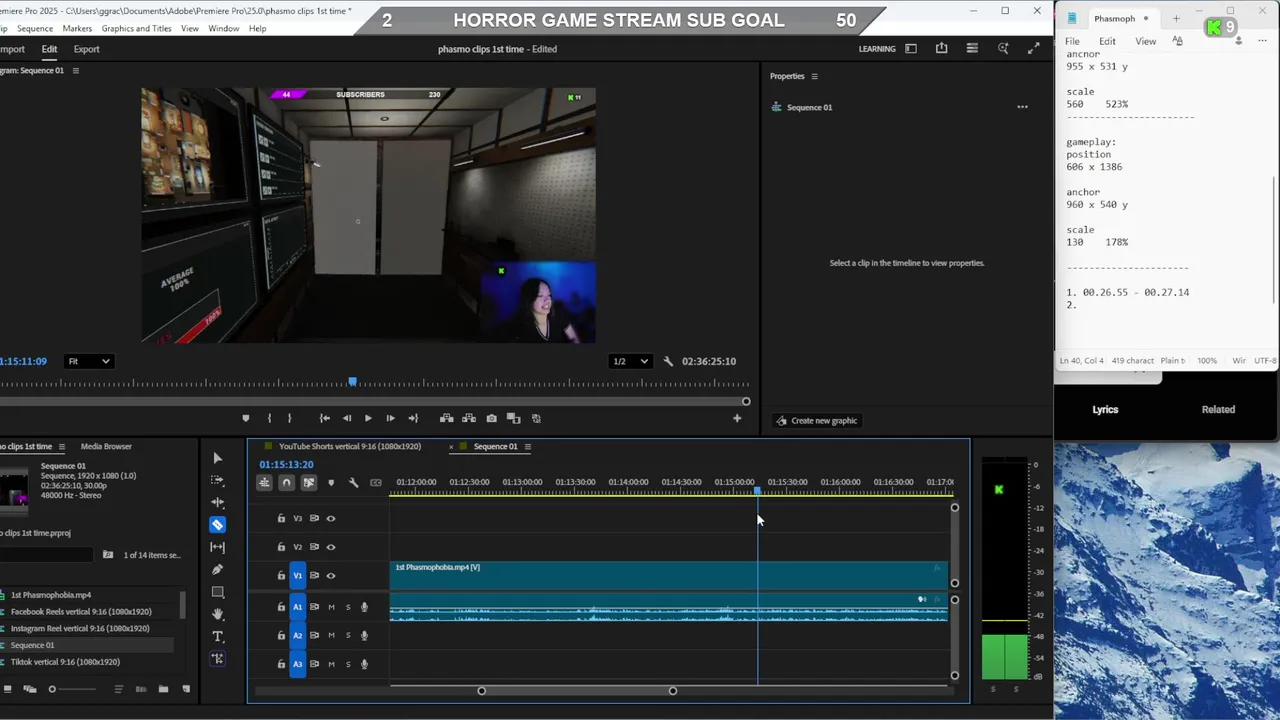
Task: Click the timeline Add Marker icon
Action: (x=331, y=483)
